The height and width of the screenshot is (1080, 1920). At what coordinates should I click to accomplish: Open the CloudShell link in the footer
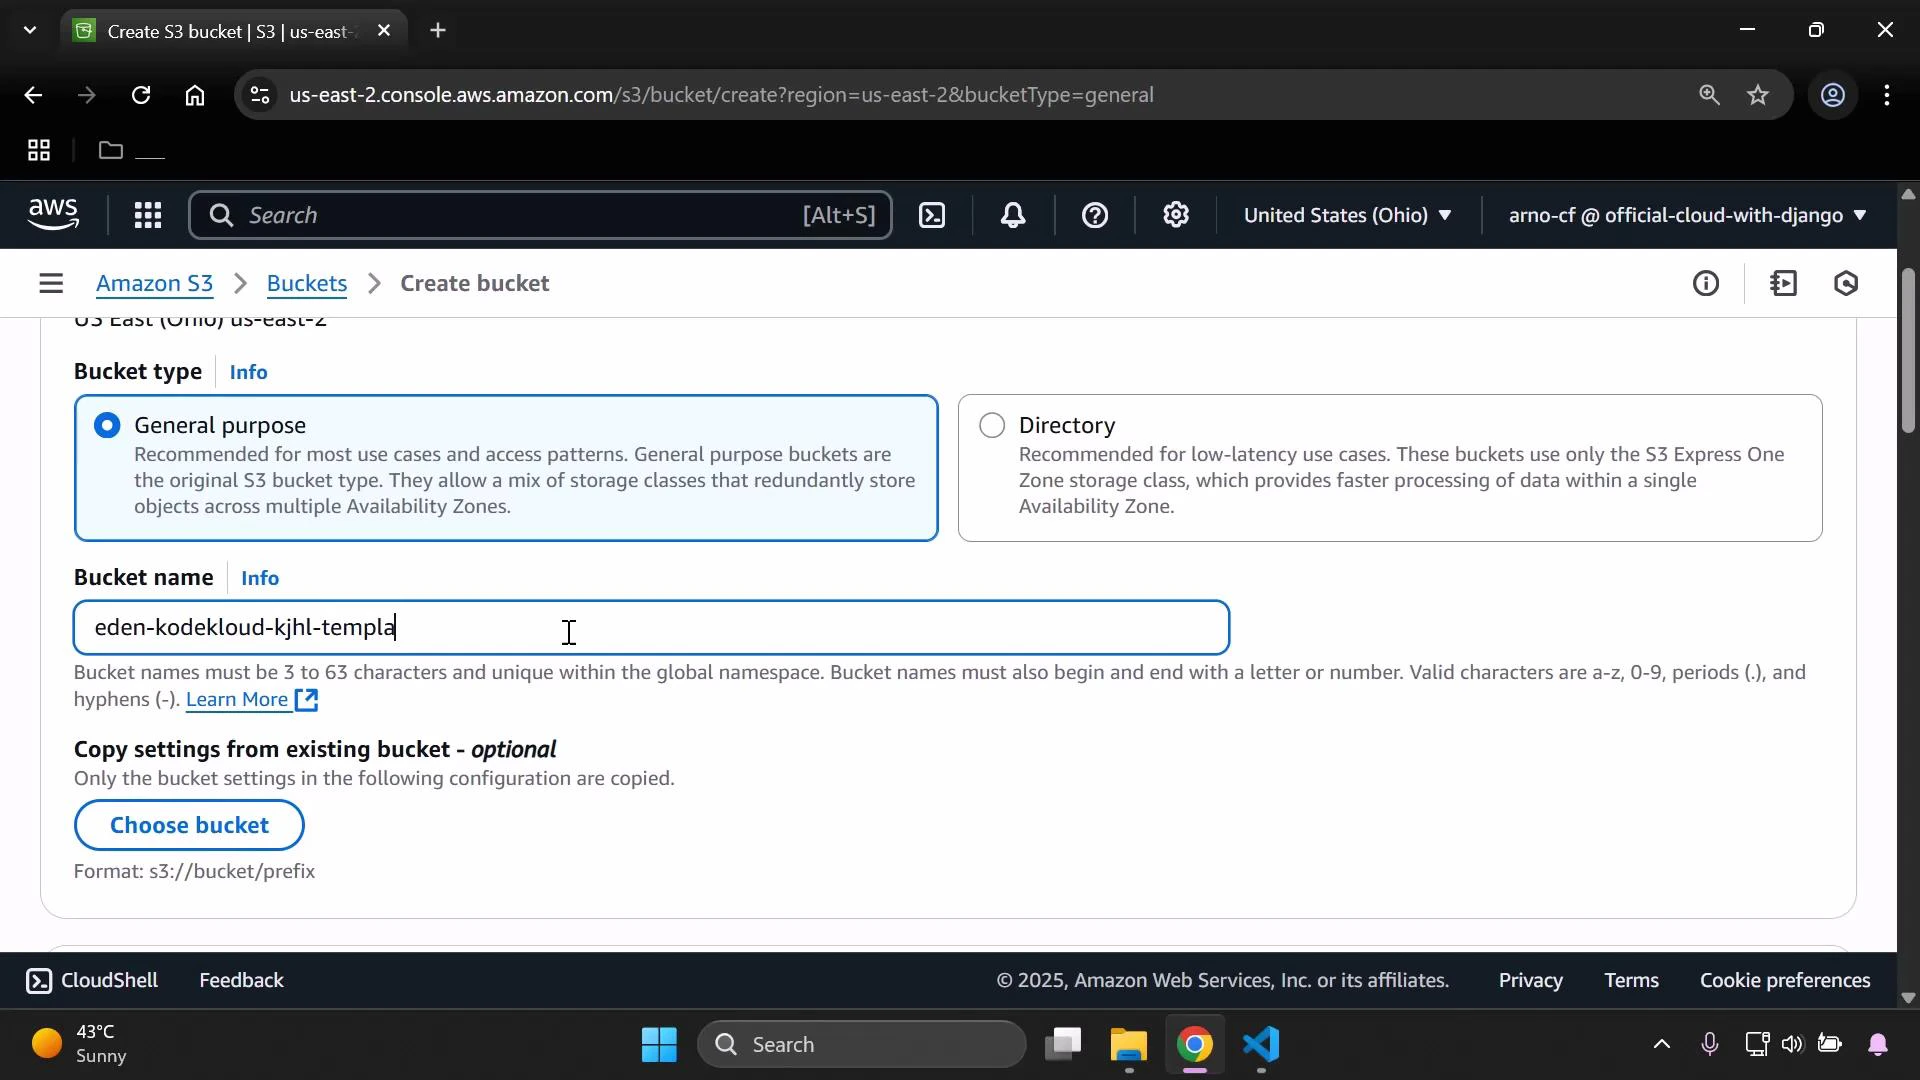tap(92, 980)
